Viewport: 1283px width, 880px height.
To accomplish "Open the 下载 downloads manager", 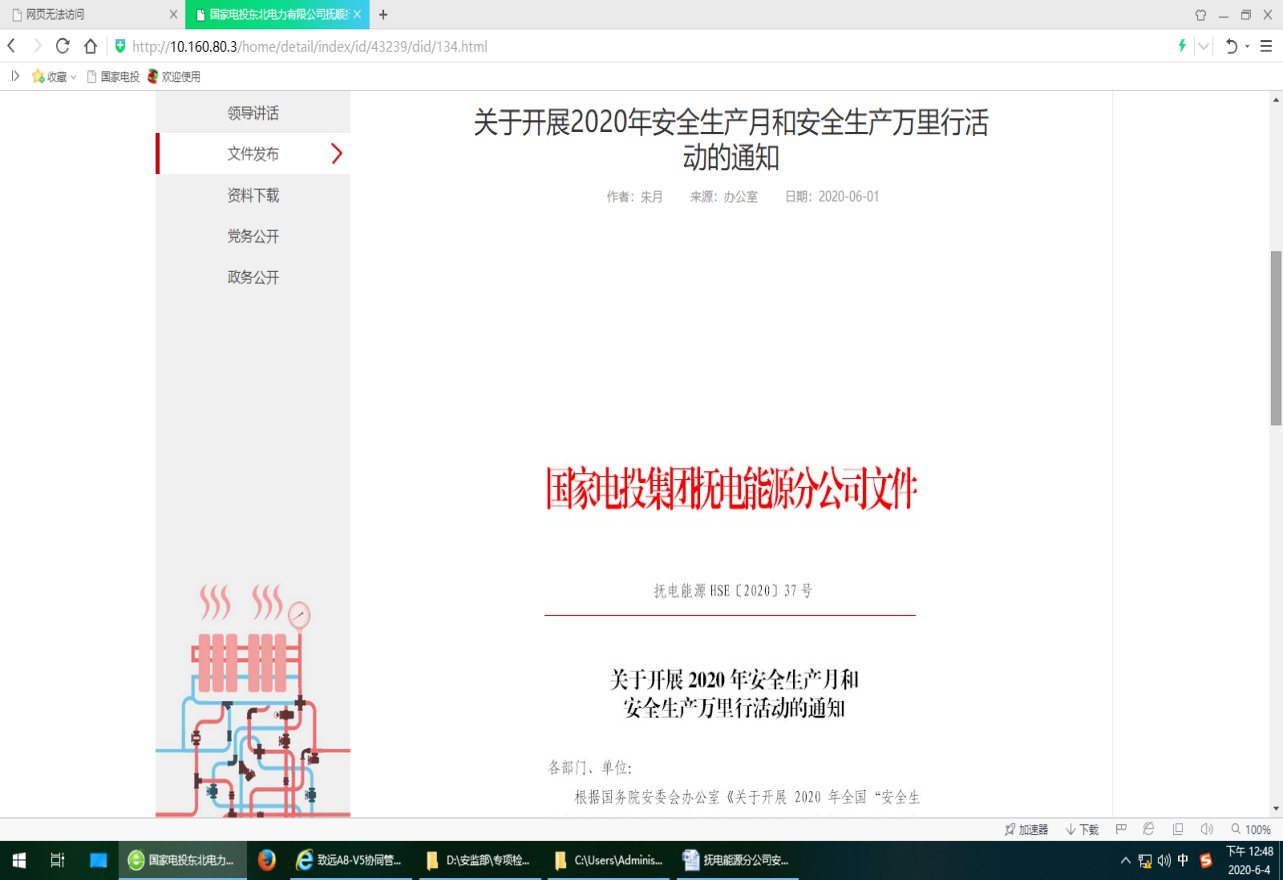I will click(1082, 830).
